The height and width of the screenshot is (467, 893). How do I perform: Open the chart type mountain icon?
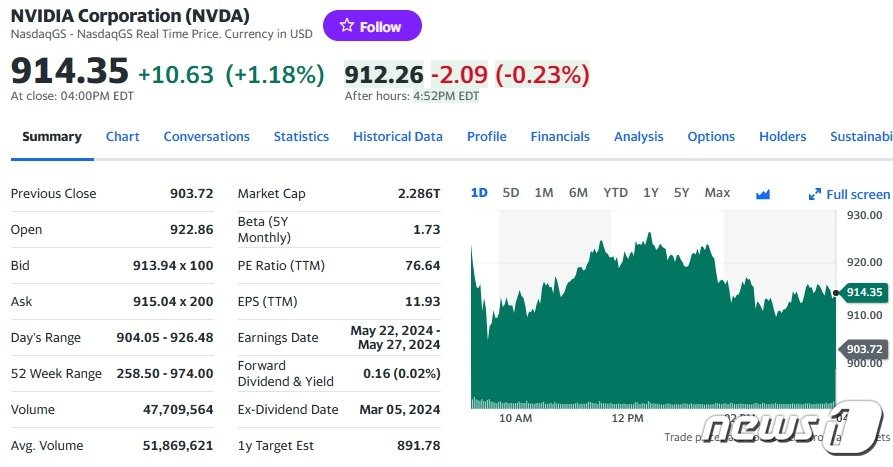[x=763, y=194]
